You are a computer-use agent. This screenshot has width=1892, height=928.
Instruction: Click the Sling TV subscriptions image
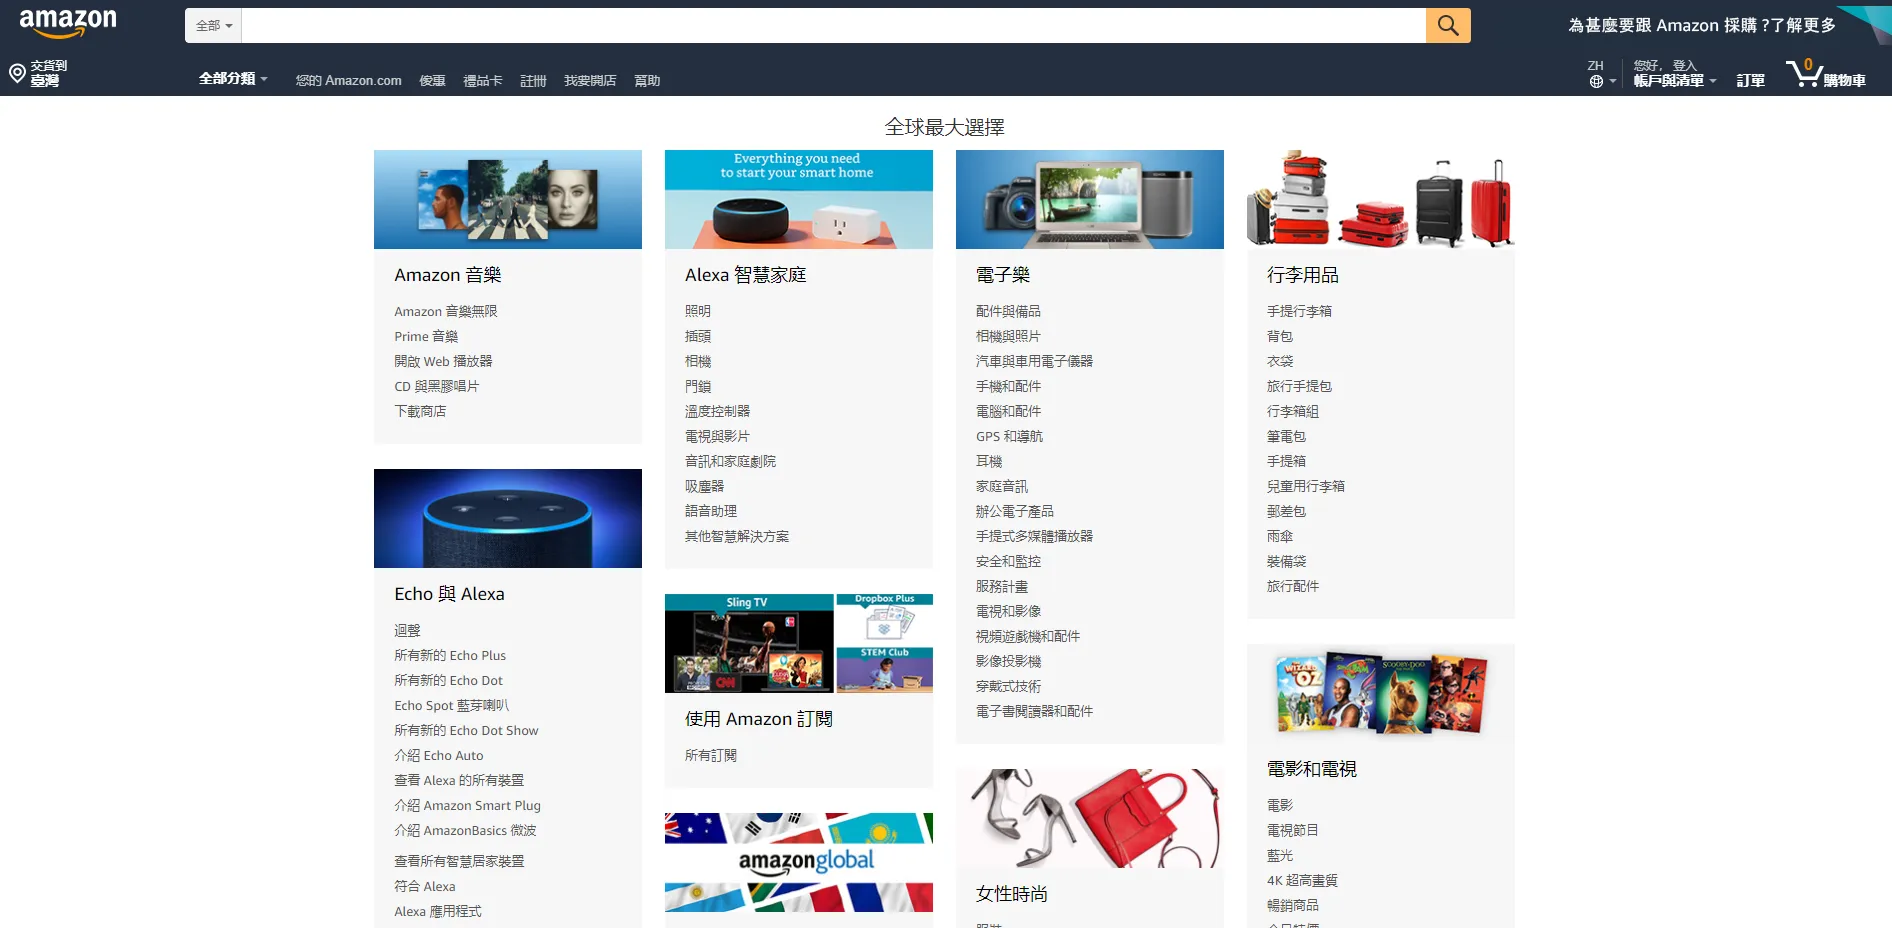pos(799,643)
